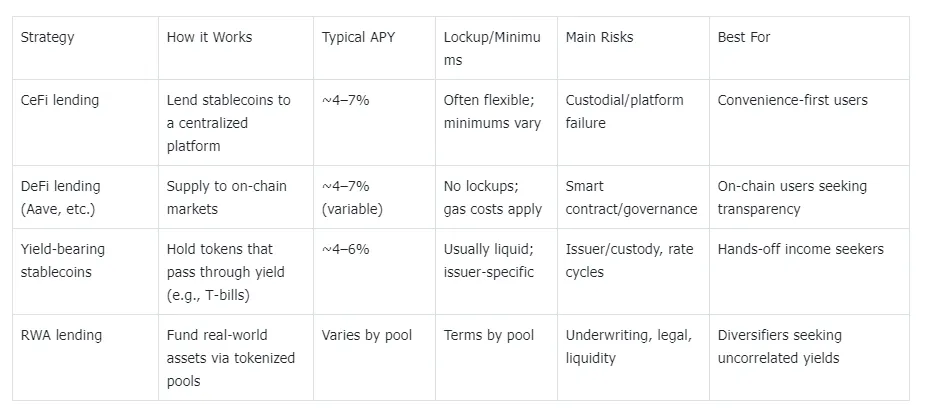Screen dimensions: 938x419
Task: Select the "Supply to on-chain markets" cell
Action: 226,197
